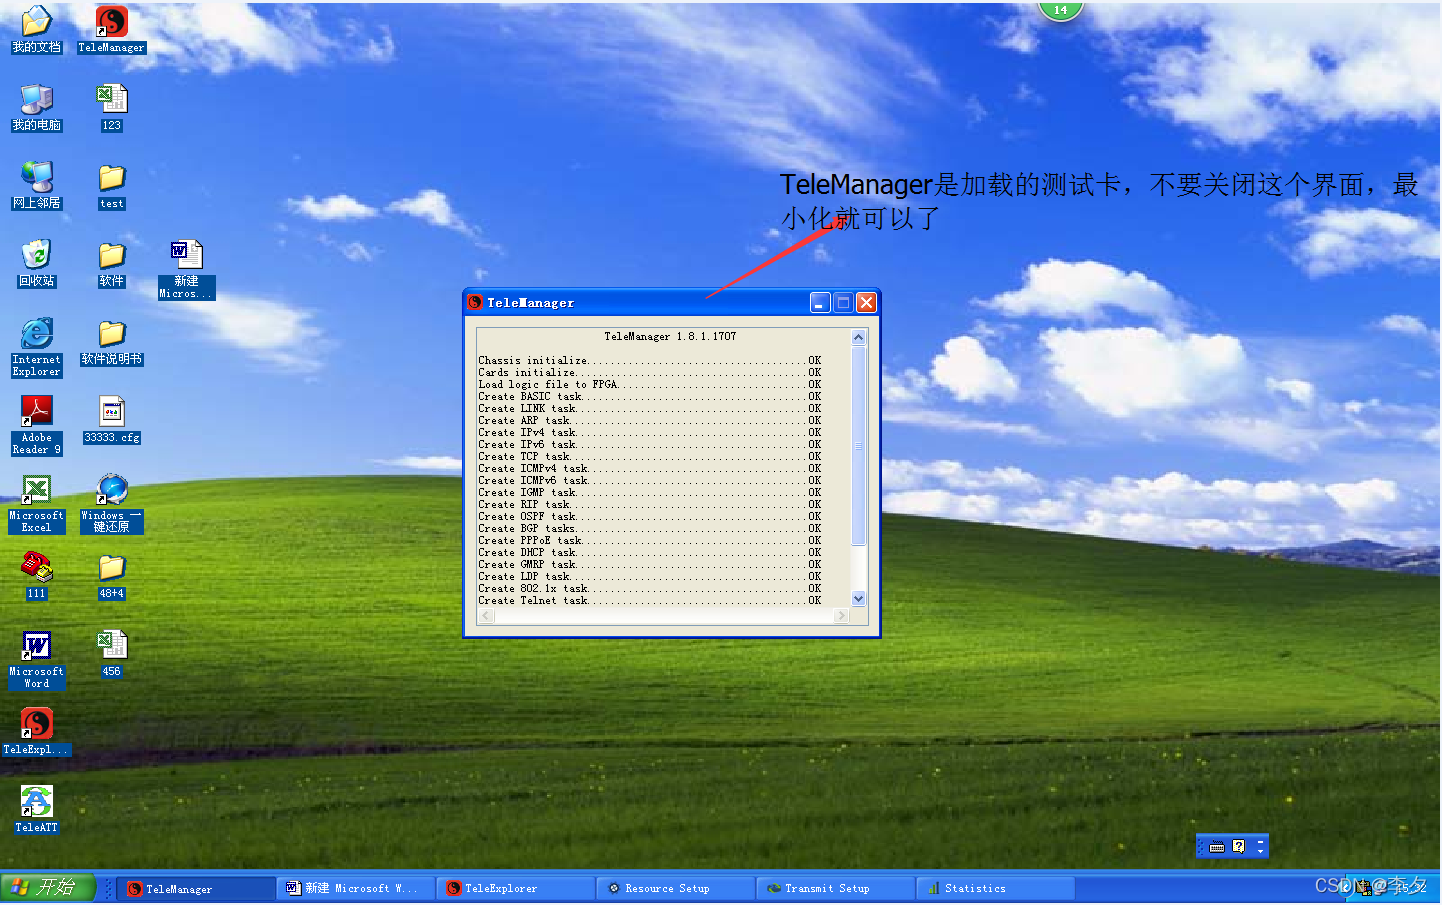Click the keyboard icon in language bar
The height and width of the screenshot is (905, 1442).
coord(1217,847)
